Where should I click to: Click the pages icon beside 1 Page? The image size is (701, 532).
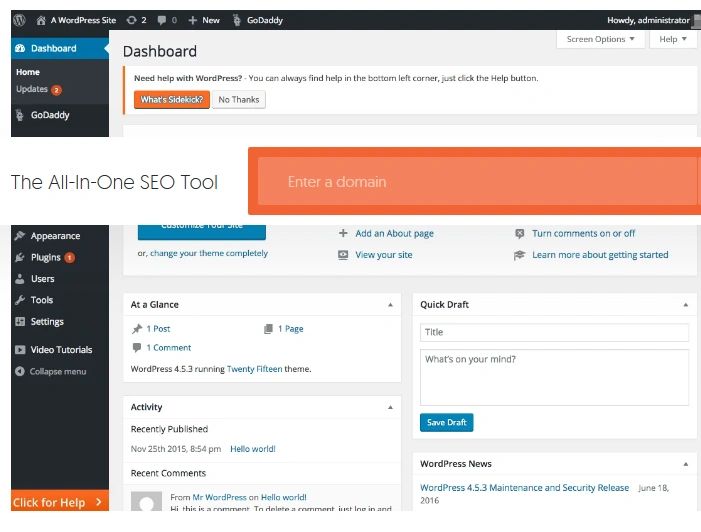tap(268, 329)
